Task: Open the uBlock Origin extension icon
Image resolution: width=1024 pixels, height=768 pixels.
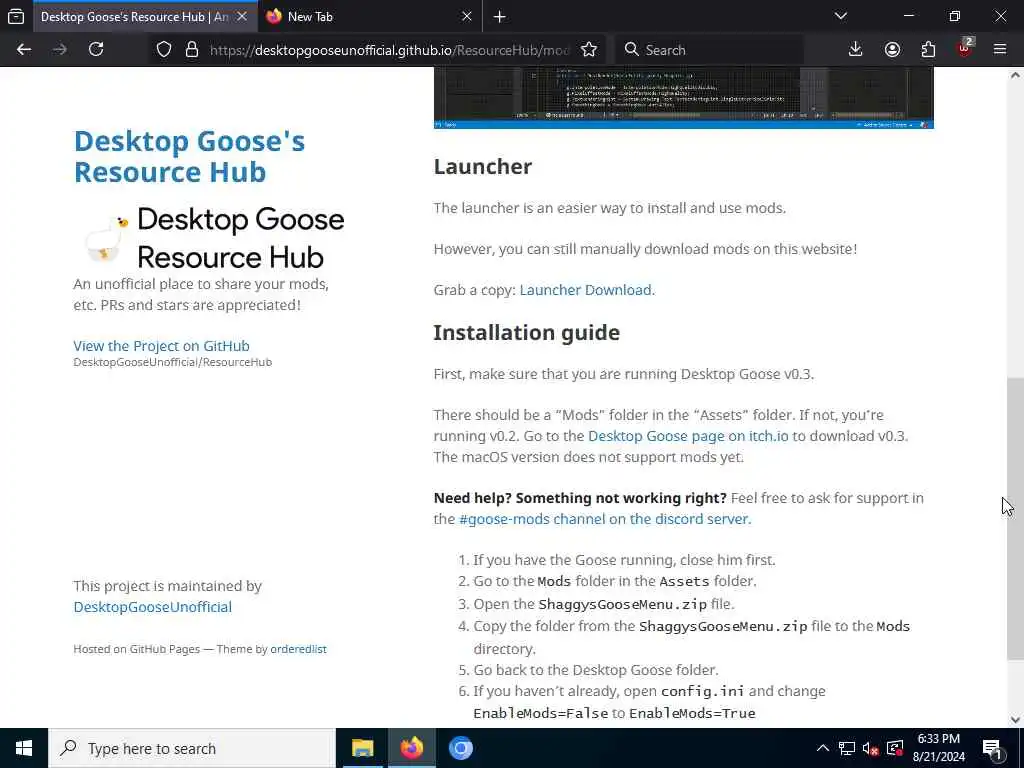Action: pos(965,50)
